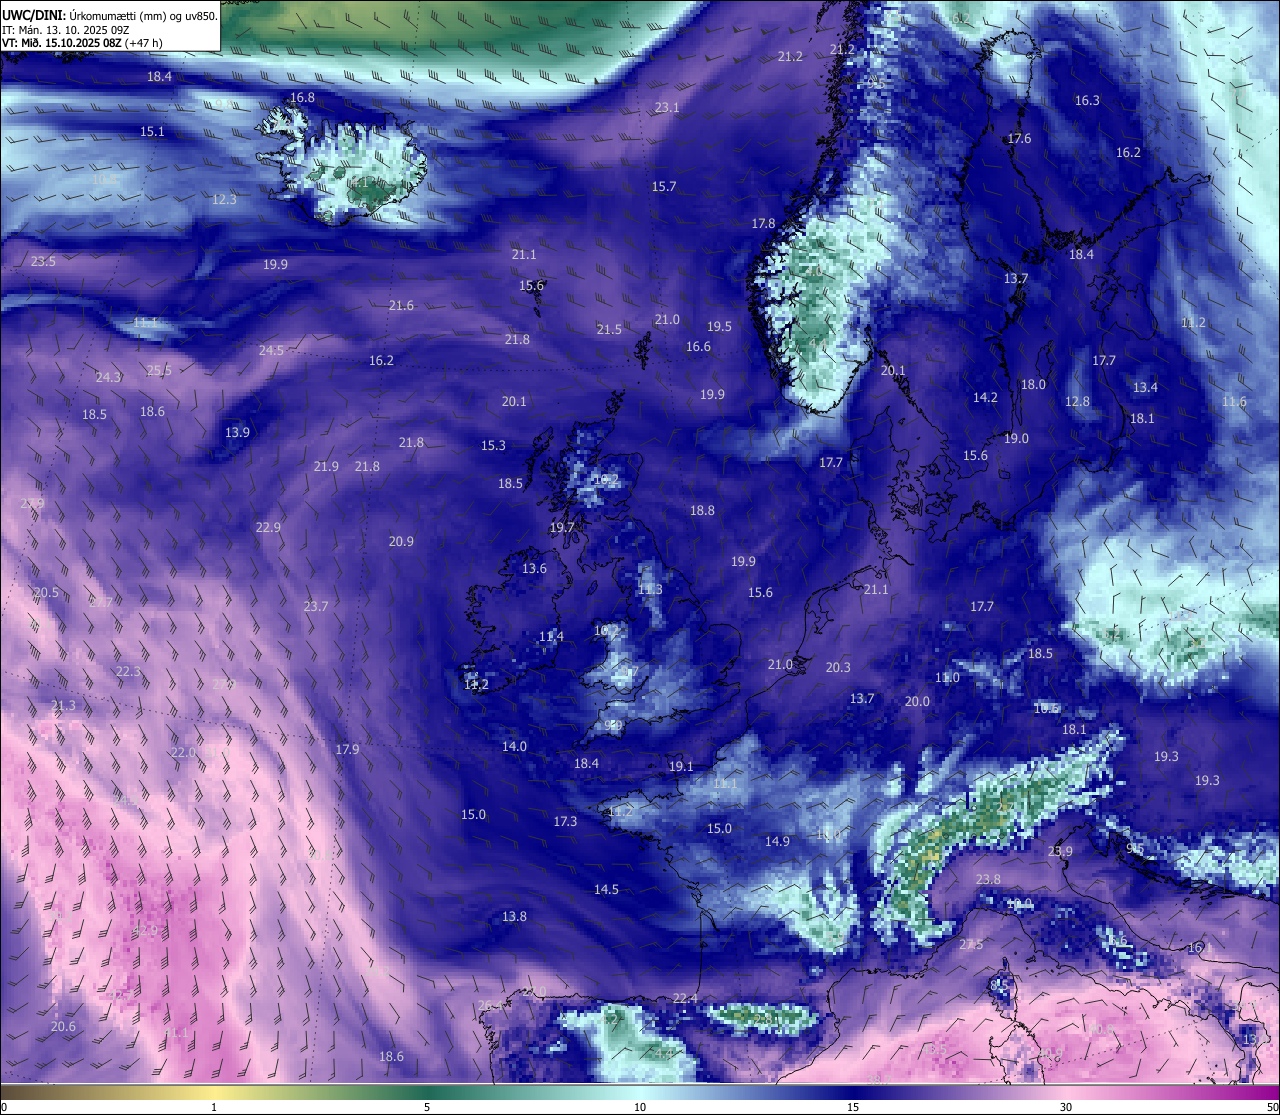Click the 20.9 value label
Image resolution: width=1280 pixels, height=1115 pixels.
click(x=401, y=542)
